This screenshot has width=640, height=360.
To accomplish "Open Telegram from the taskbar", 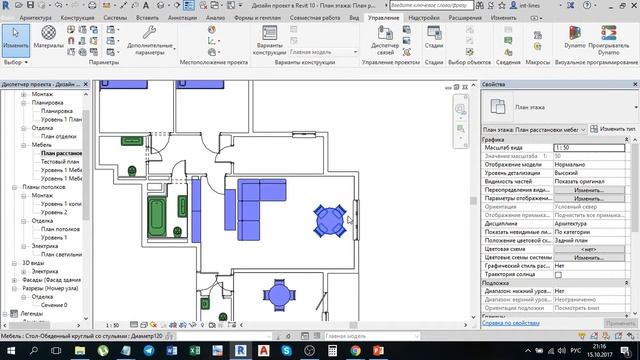I will tap(149, 351).
